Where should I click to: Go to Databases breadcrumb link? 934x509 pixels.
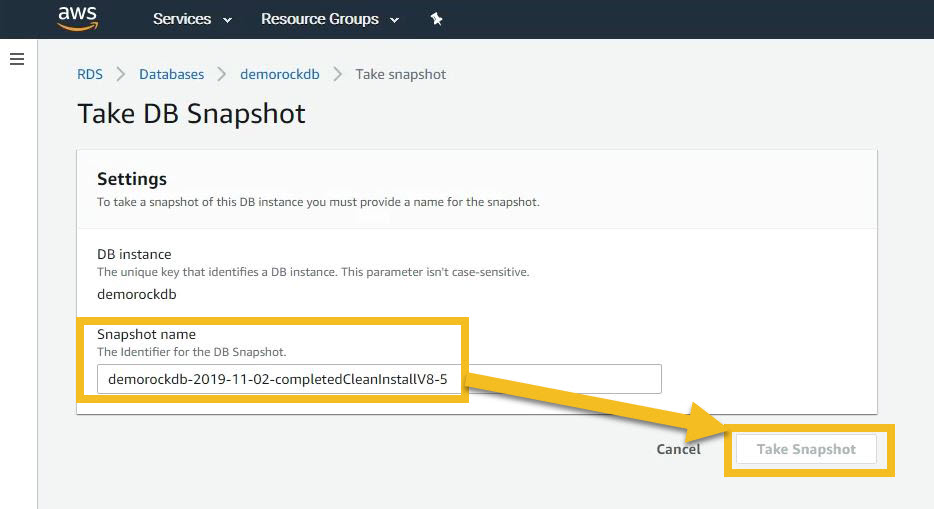(x=172, y=74)
